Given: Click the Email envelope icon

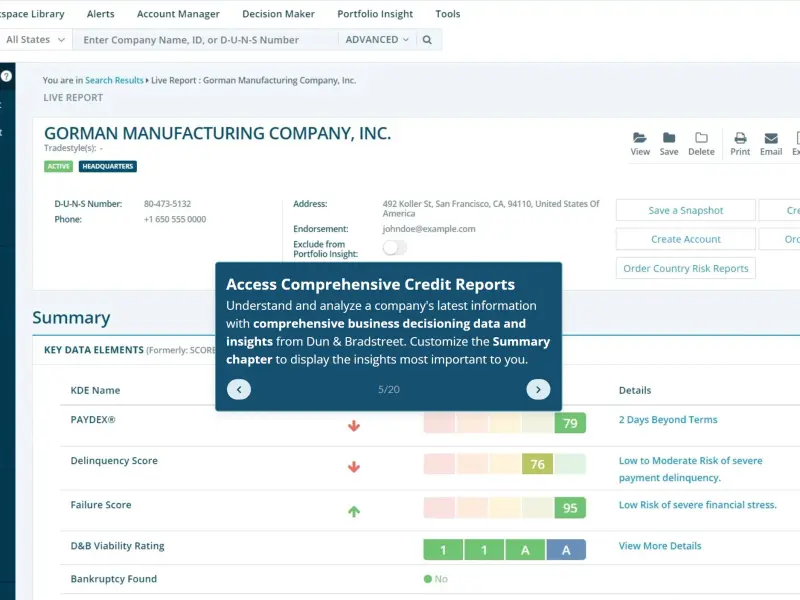Looking at the screenshot, I should (771, 138).
